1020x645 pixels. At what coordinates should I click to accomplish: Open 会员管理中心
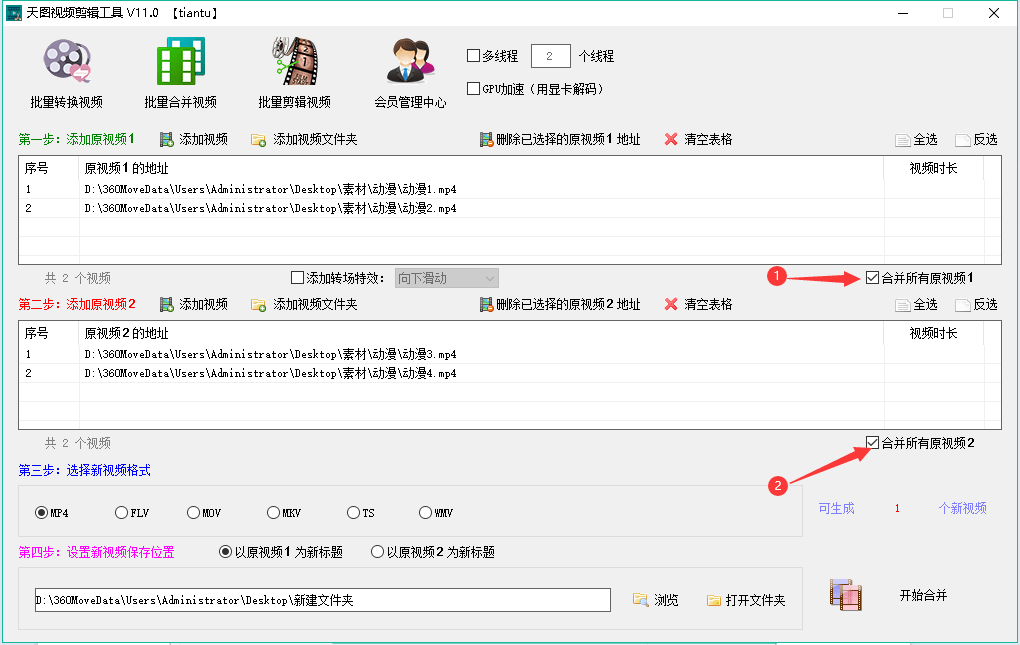click(410, 73)
